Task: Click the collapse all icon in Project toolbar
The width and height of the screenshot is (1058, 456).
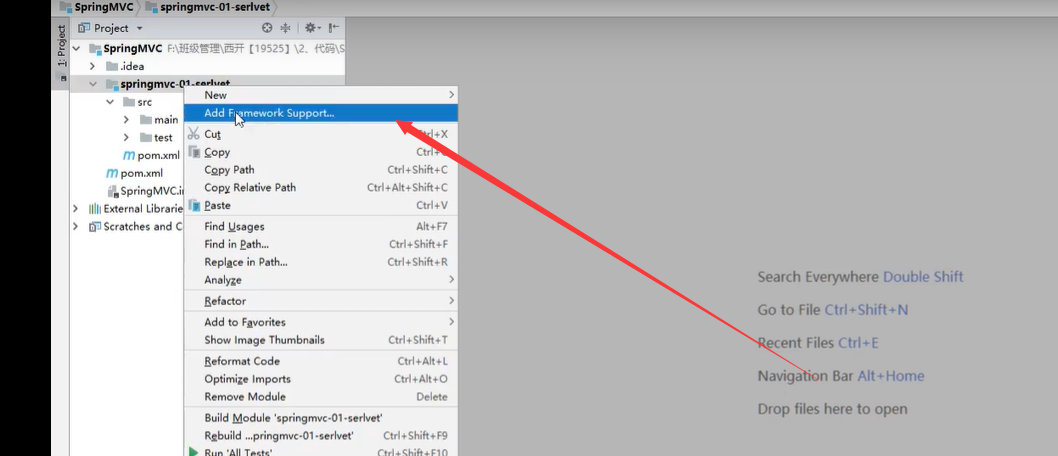Action: 285,28
